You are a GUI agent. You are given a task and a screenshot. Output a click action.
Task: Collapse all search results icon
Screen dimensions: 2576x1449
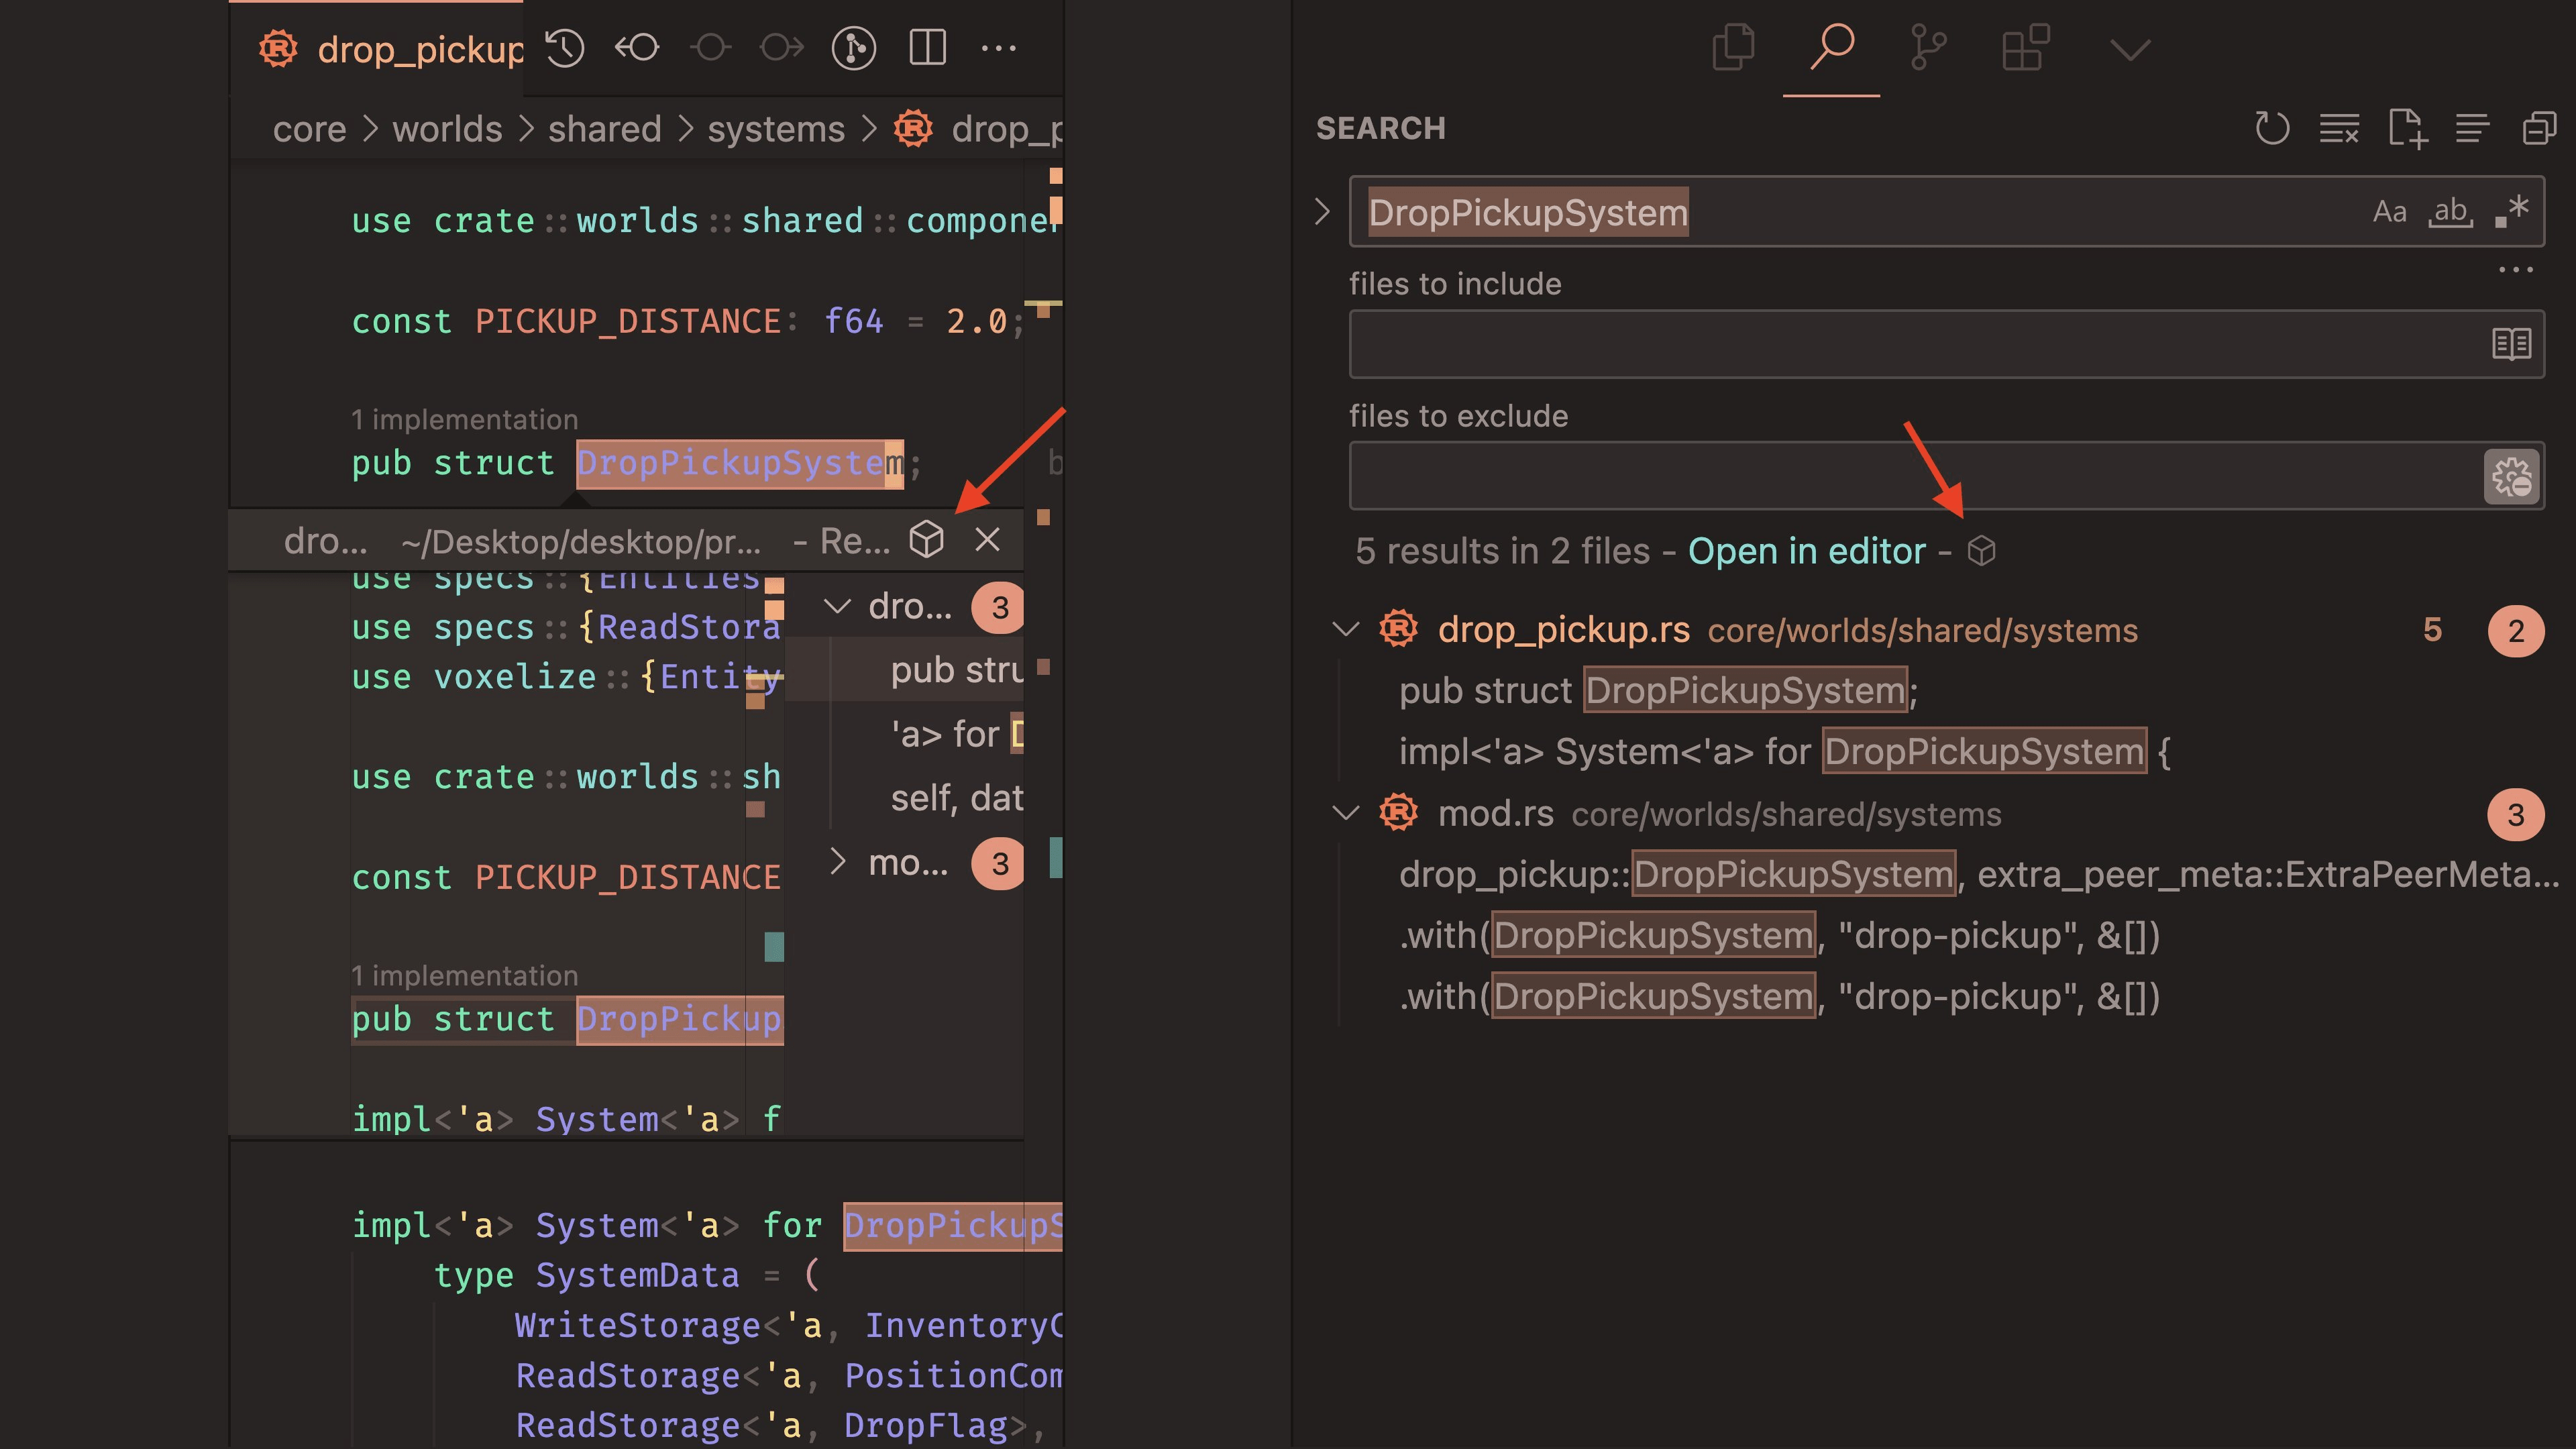pos(2540,128)
